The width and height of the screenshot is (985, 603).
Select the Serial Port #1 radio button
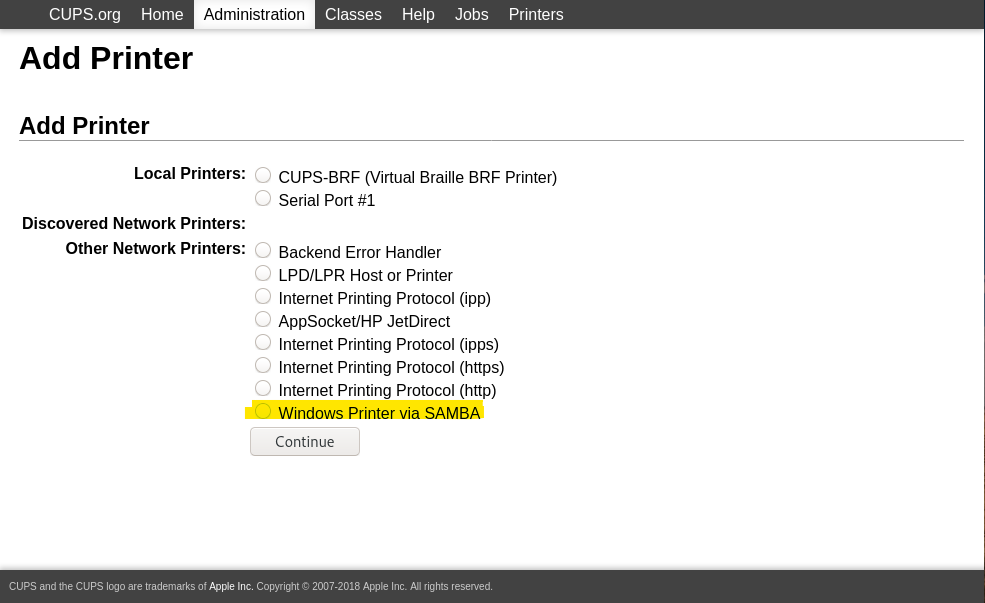pyautogui.click(x=263, y=198)
